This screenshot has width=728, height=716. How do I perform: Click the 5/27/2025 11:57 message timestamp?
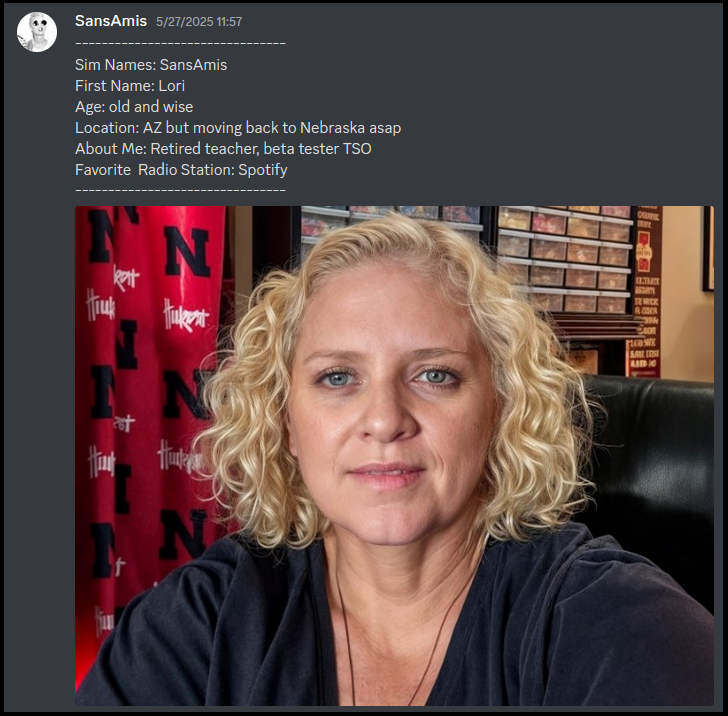199,22
